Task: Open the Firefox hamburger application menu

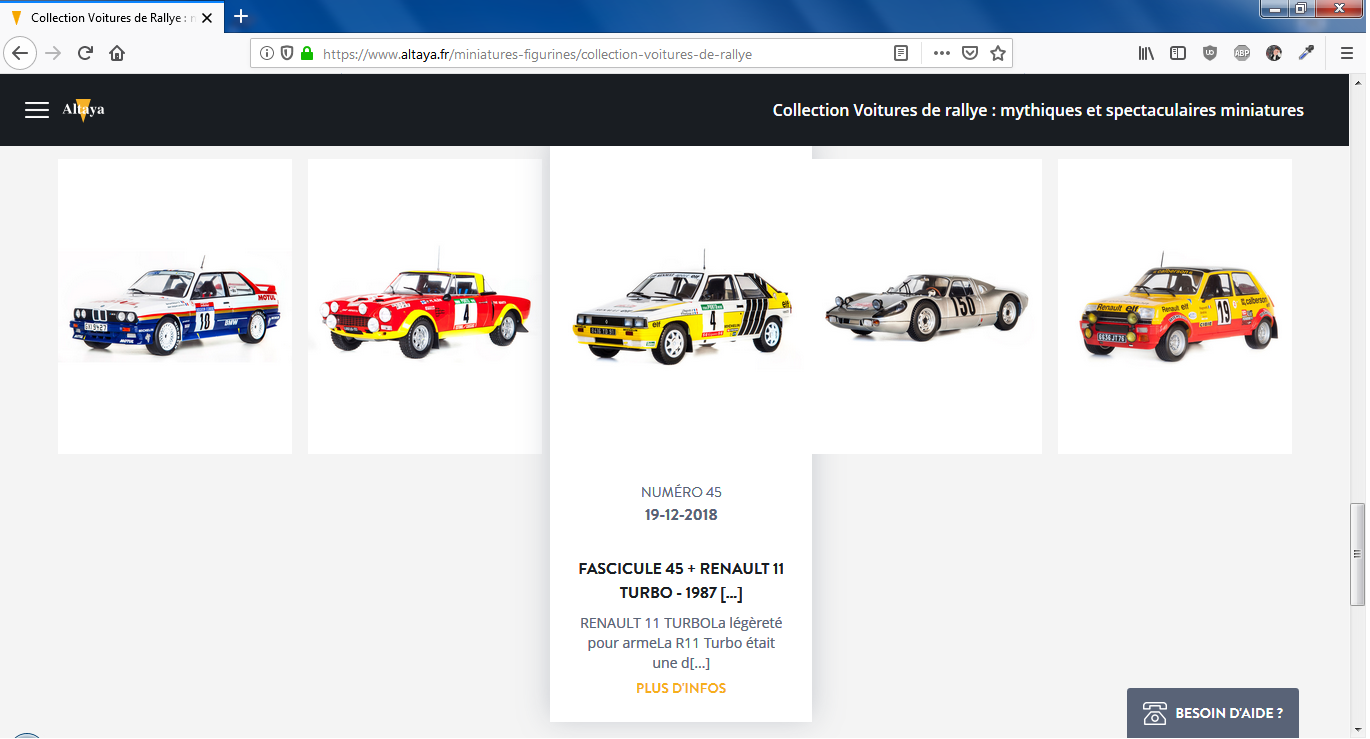Action: (1346, 54)
